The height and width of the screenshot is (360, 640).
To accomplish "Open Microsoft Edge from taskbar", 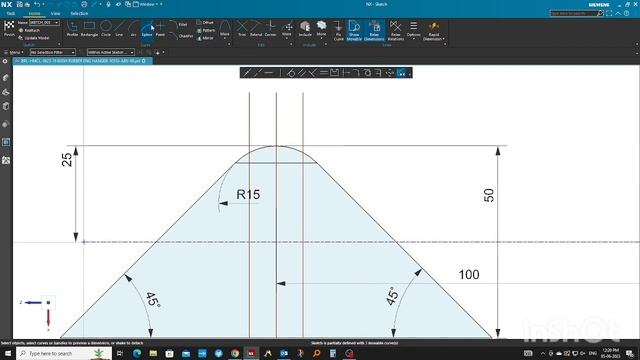I will 137,353.
